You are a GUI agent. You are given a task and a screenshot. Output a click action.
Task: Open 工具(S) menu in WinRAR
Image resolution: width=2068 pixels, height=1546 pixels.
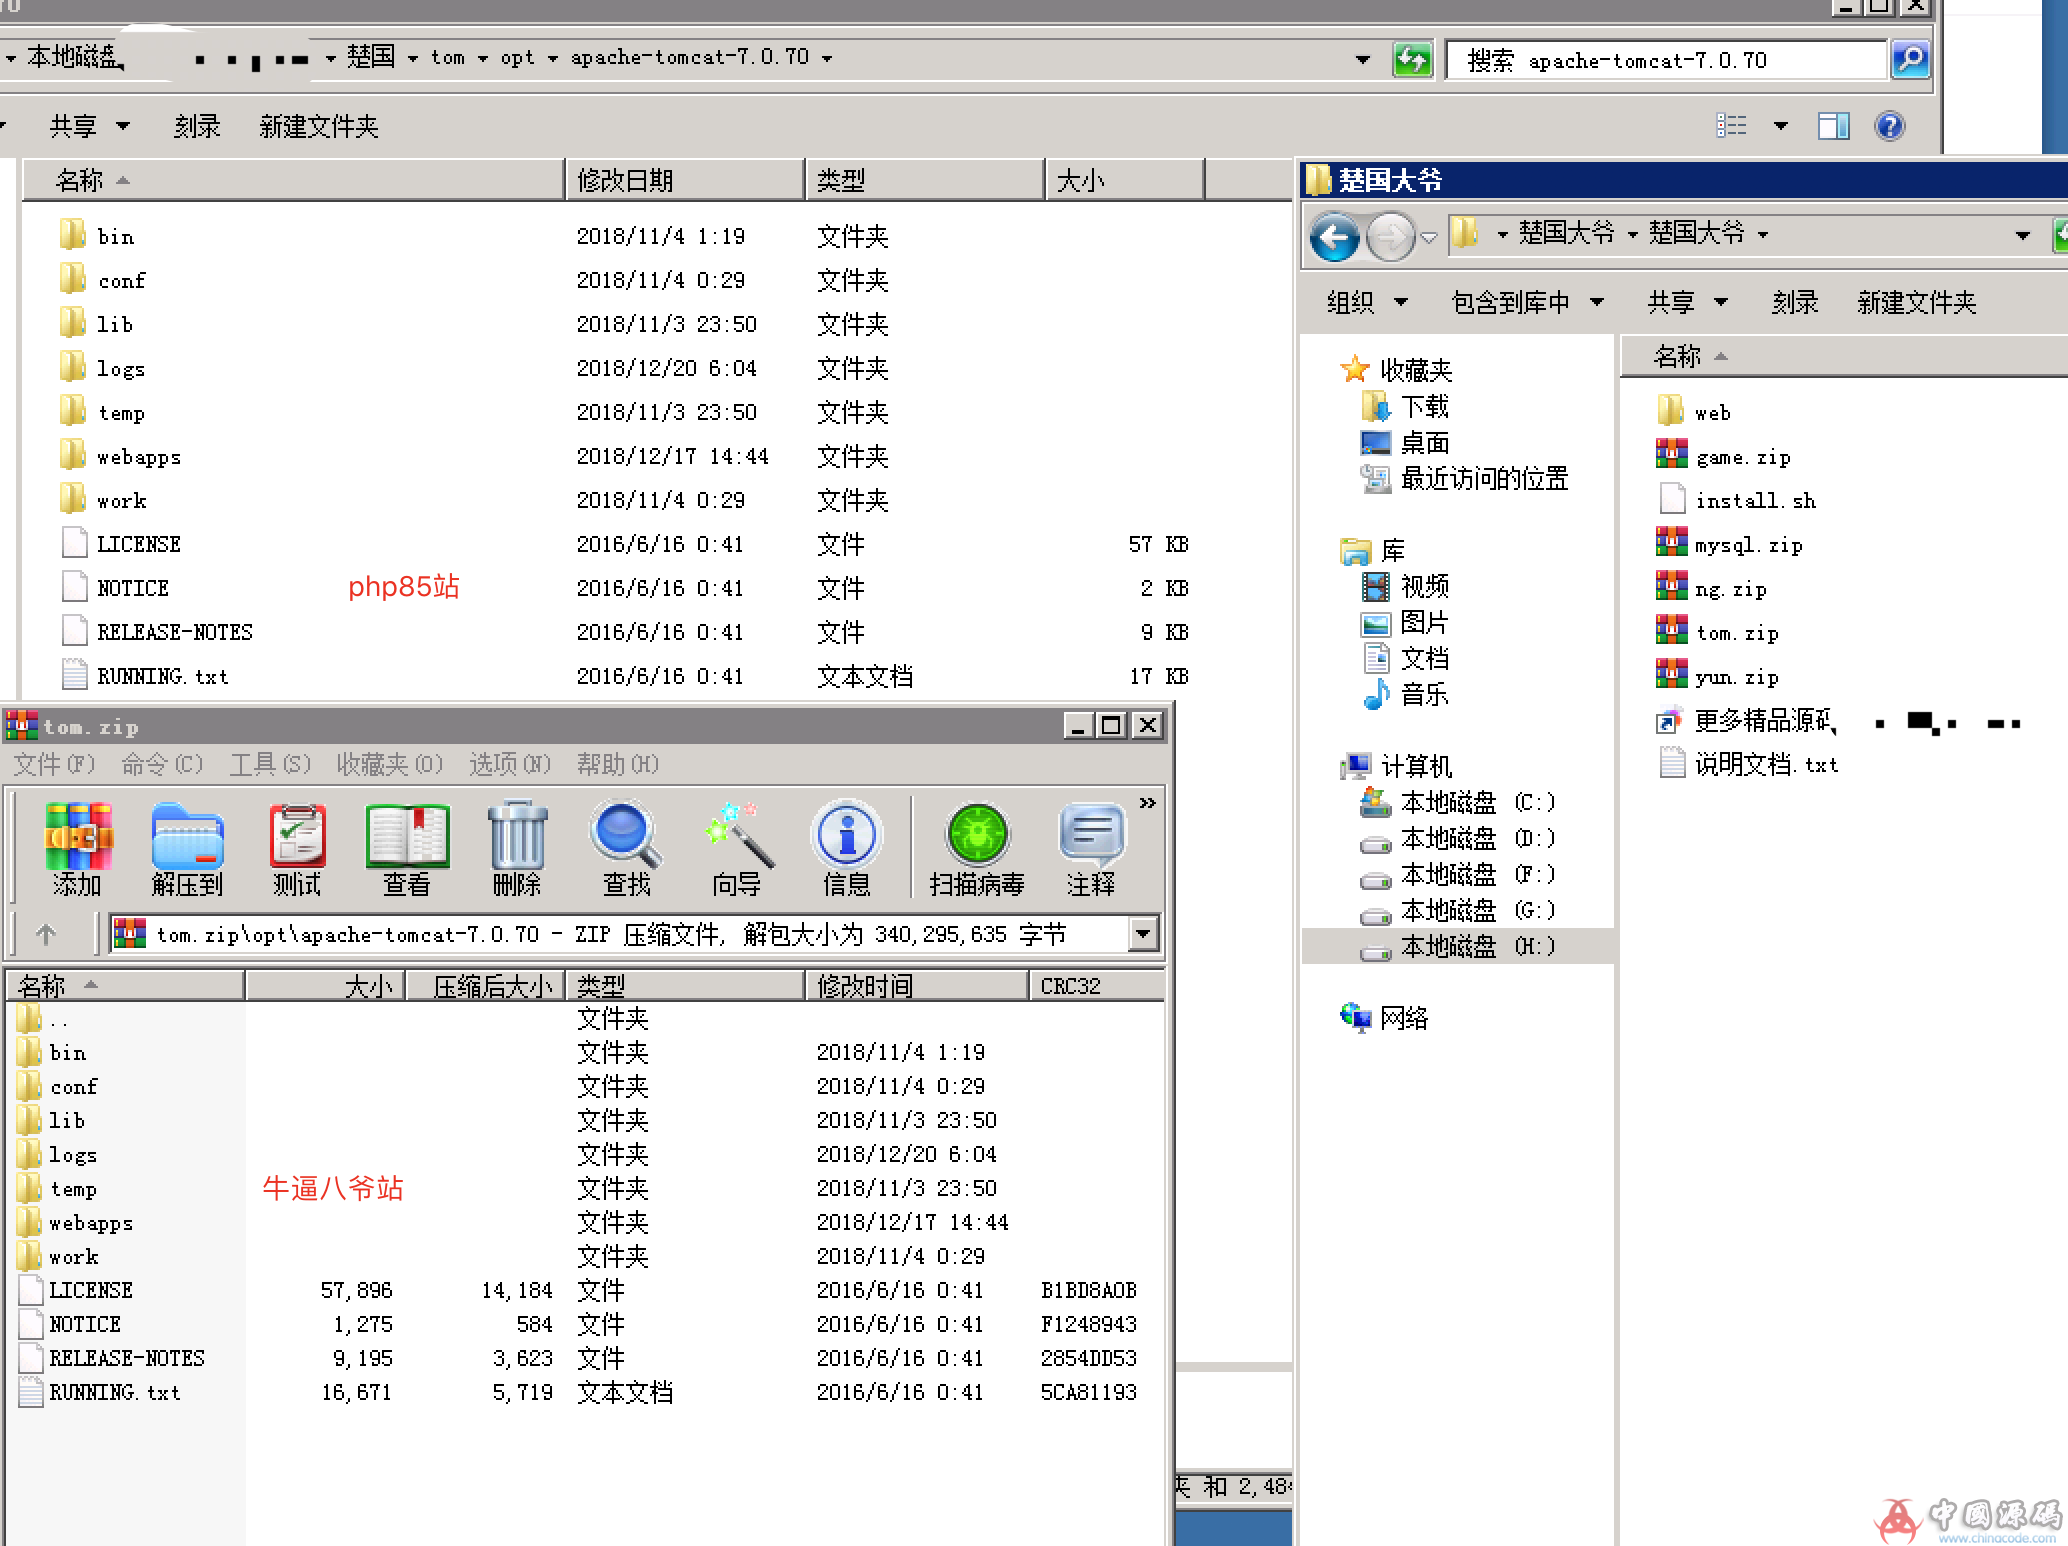tap(270, 764)
